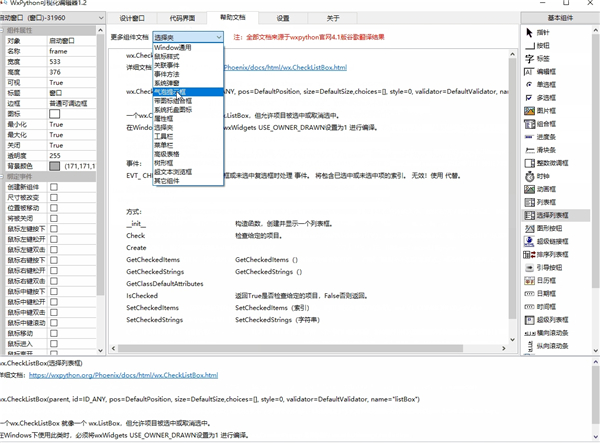The height and width of the screenshot is (443, 600).
Task: Open the 设置 tab
Action: tap(283, 18)
